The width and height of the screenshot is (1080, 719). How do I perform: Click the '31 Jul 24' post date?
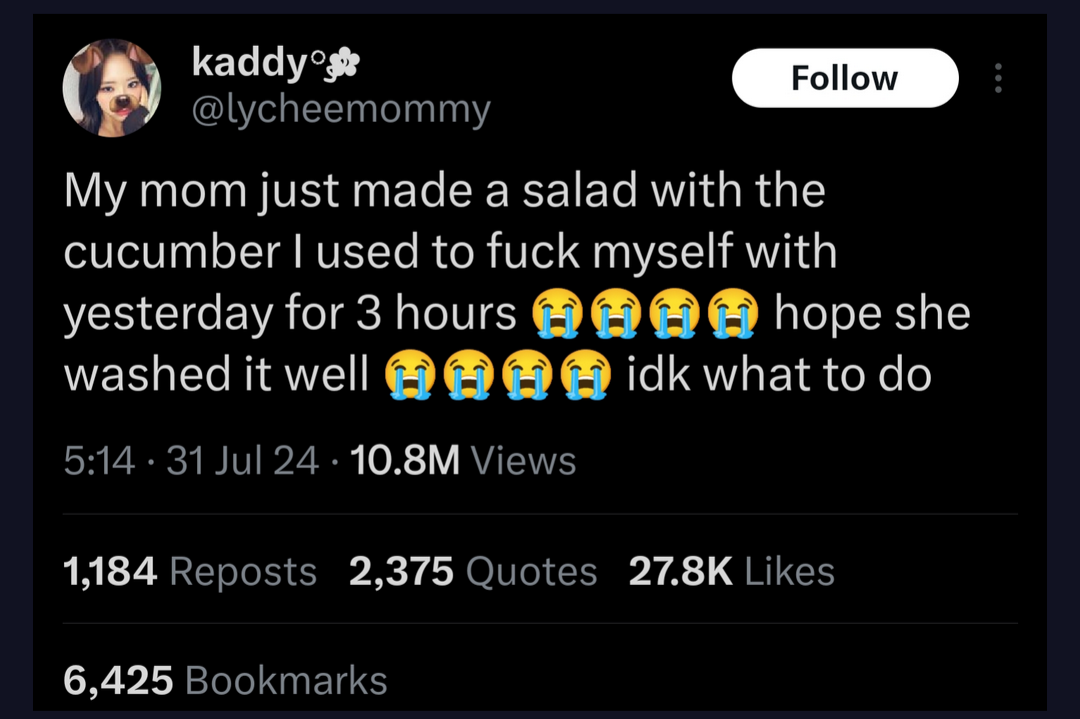244,461
